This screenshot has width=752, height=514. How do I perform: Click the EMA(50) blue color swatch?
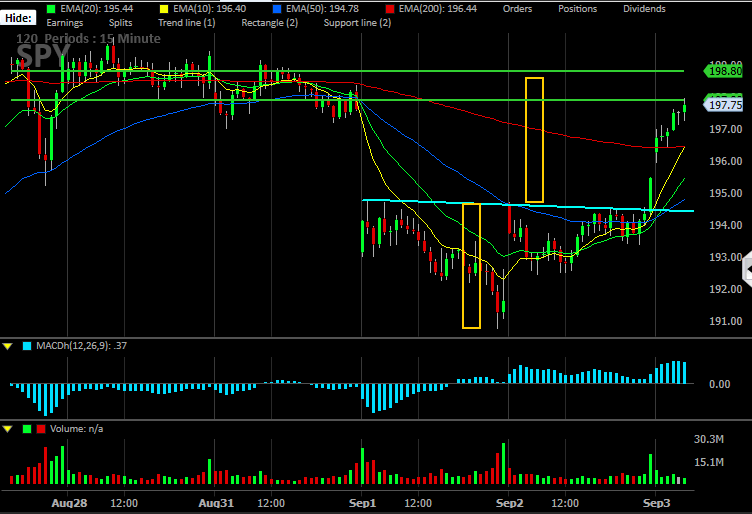(277, 9)
